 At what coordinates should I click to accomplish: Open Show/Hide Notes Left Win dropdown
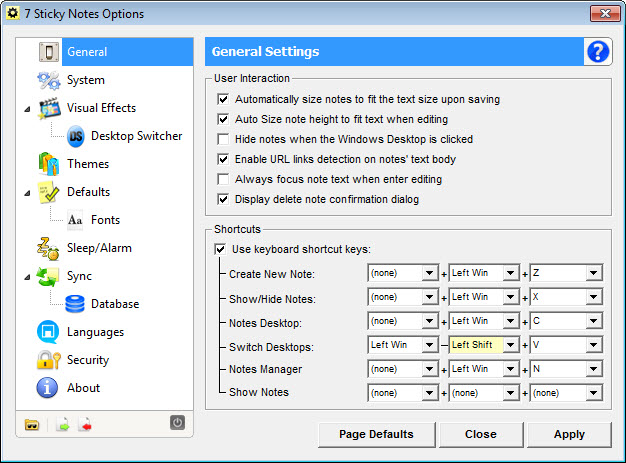pos(510,297)
